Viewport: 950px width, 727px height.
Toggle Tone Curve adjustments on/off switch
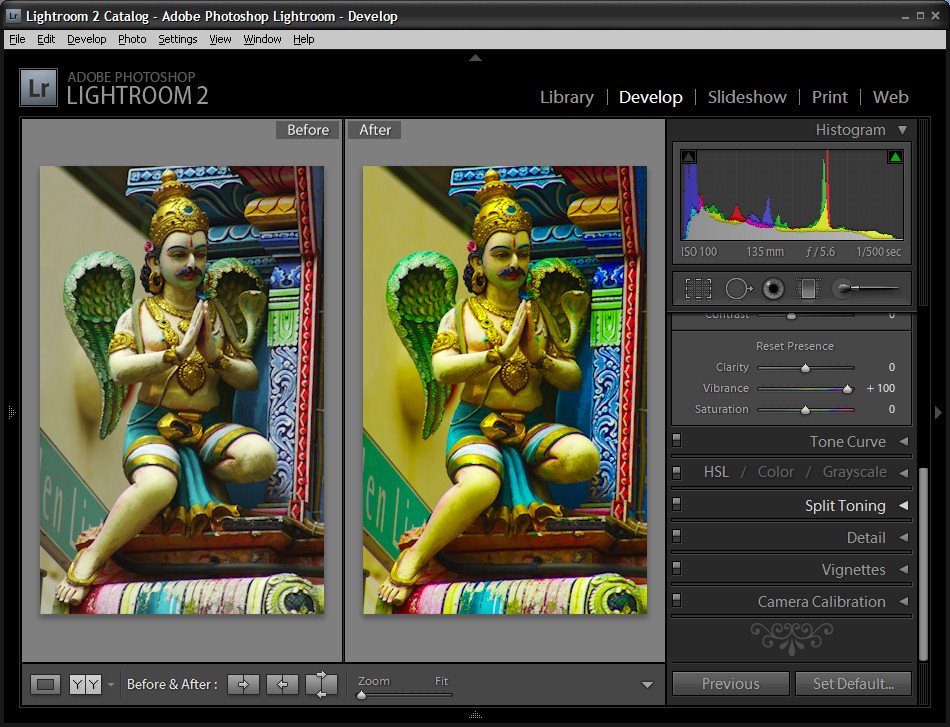click(x=677, y=440)
